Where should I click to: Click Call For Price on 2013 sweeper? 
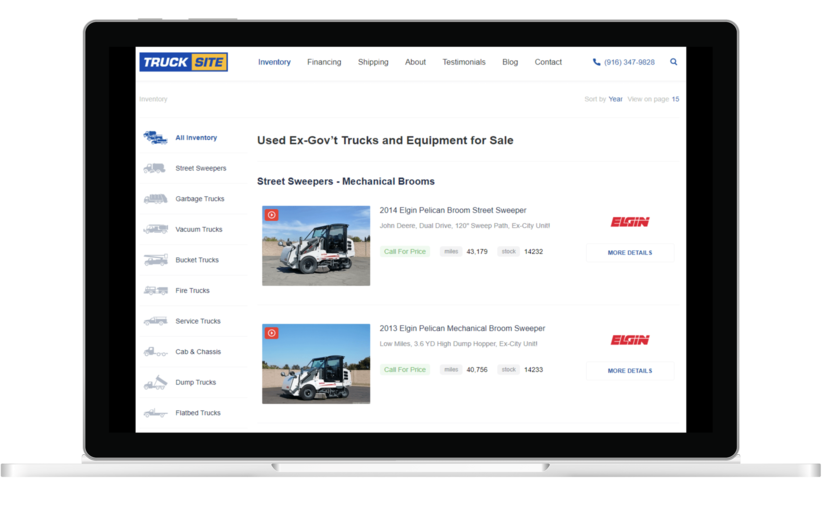coord(405,370)
